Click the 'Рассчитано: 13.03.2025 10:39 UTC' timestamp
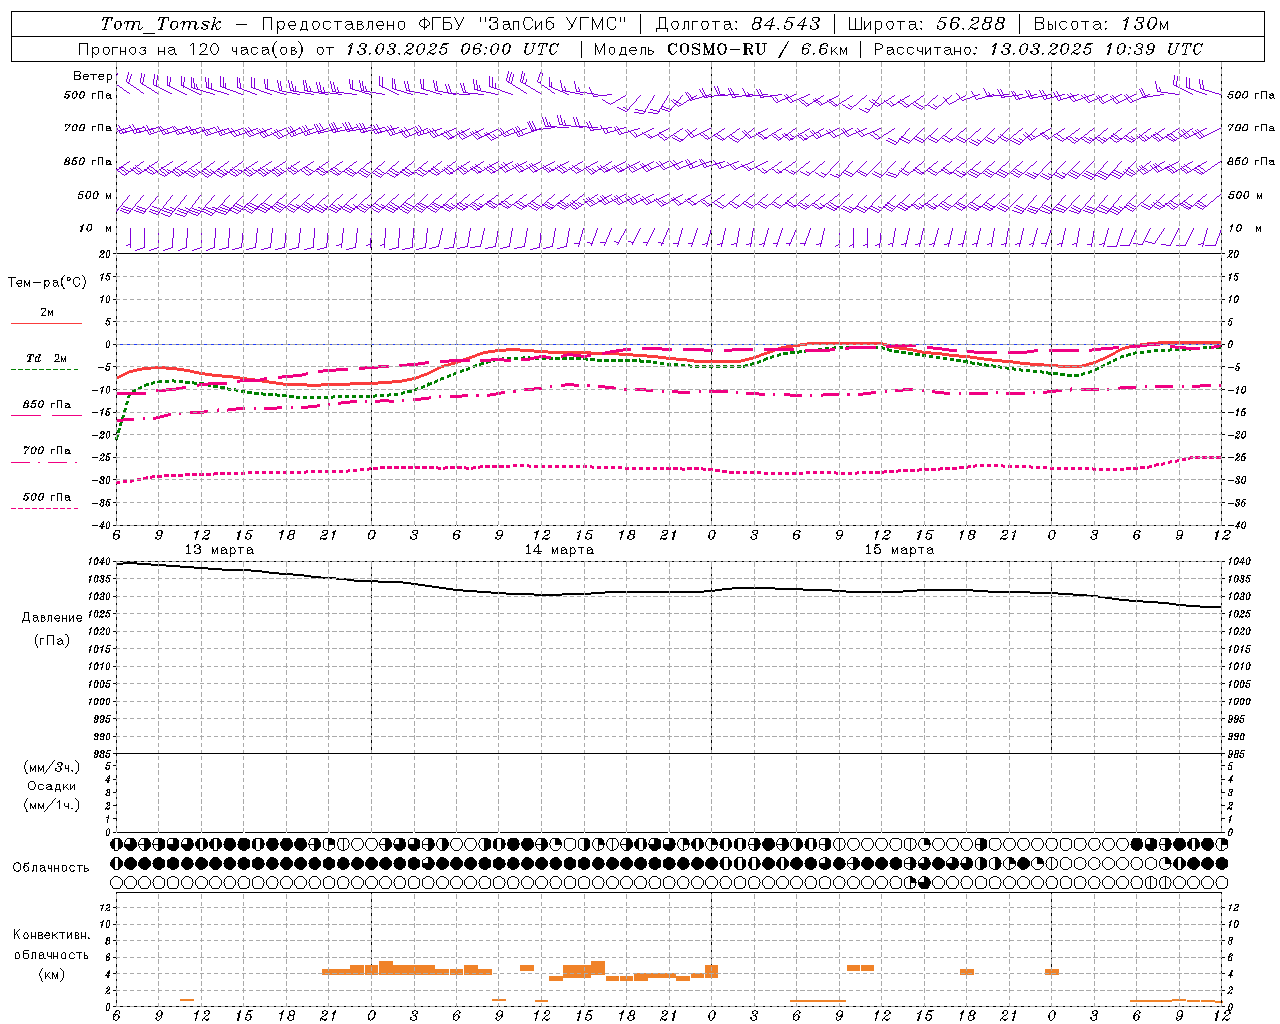This screenshot has height=1024, width=1280. click(x=1038, y=49)
